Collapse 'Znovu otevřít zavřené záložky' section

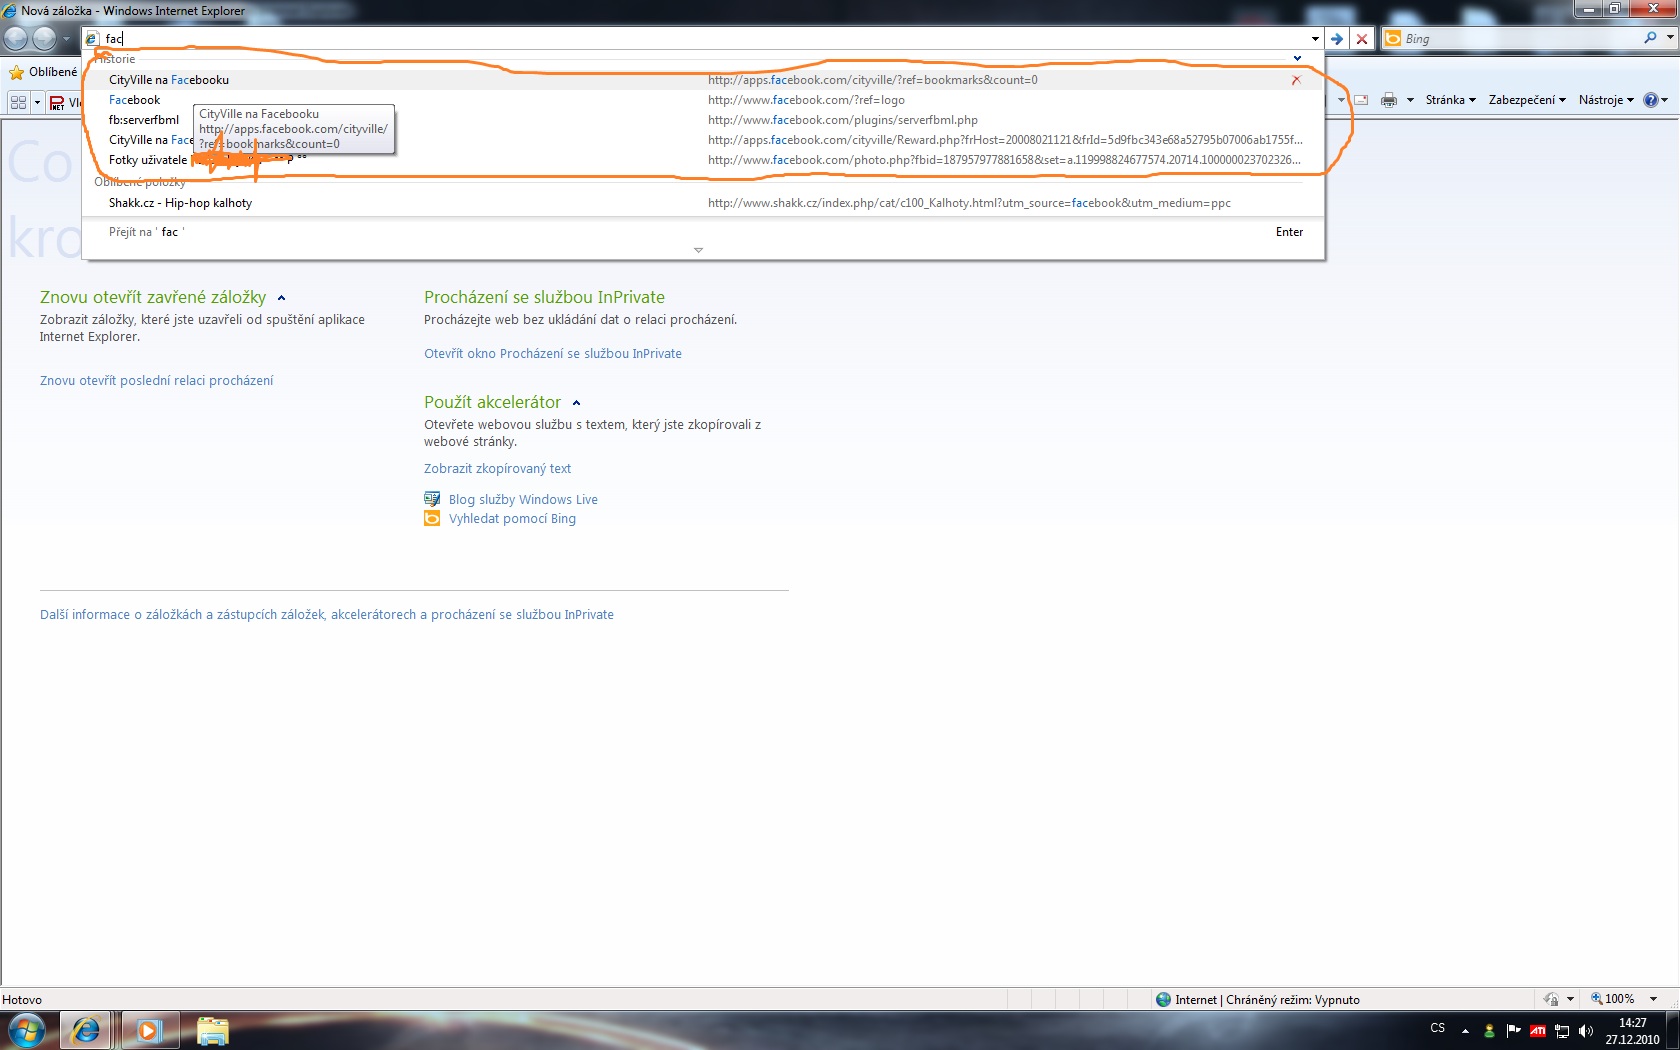pos(281,298)
